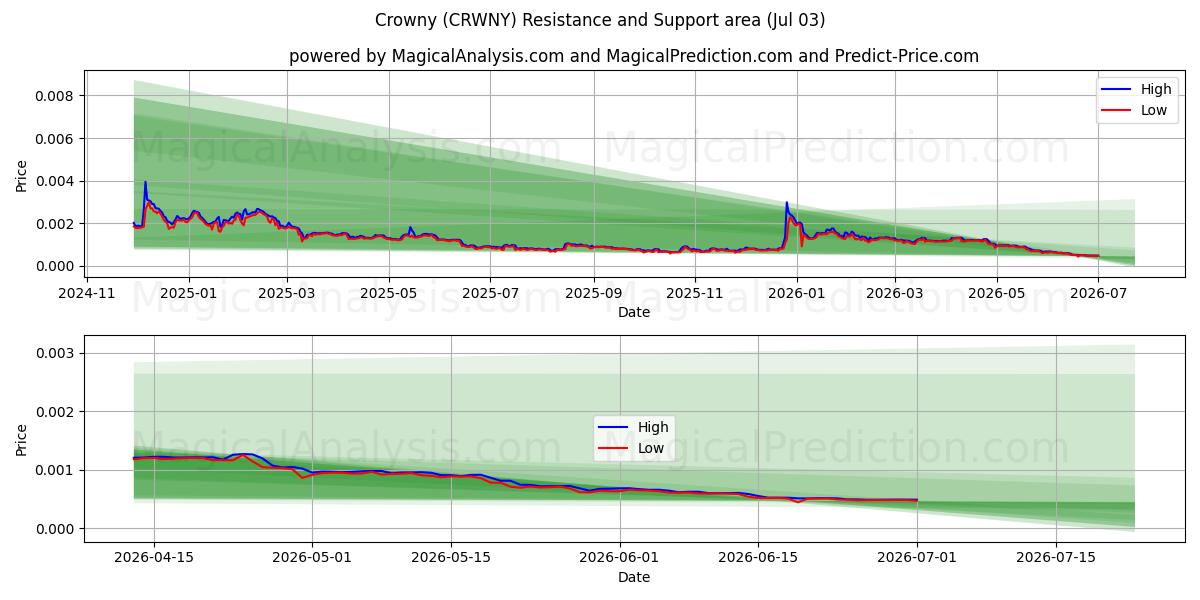Image resolution: width=1200 pixels, height=600 pixels.
Task: Click 'High' in the bottom chart legend
Action: pos(653,427)
